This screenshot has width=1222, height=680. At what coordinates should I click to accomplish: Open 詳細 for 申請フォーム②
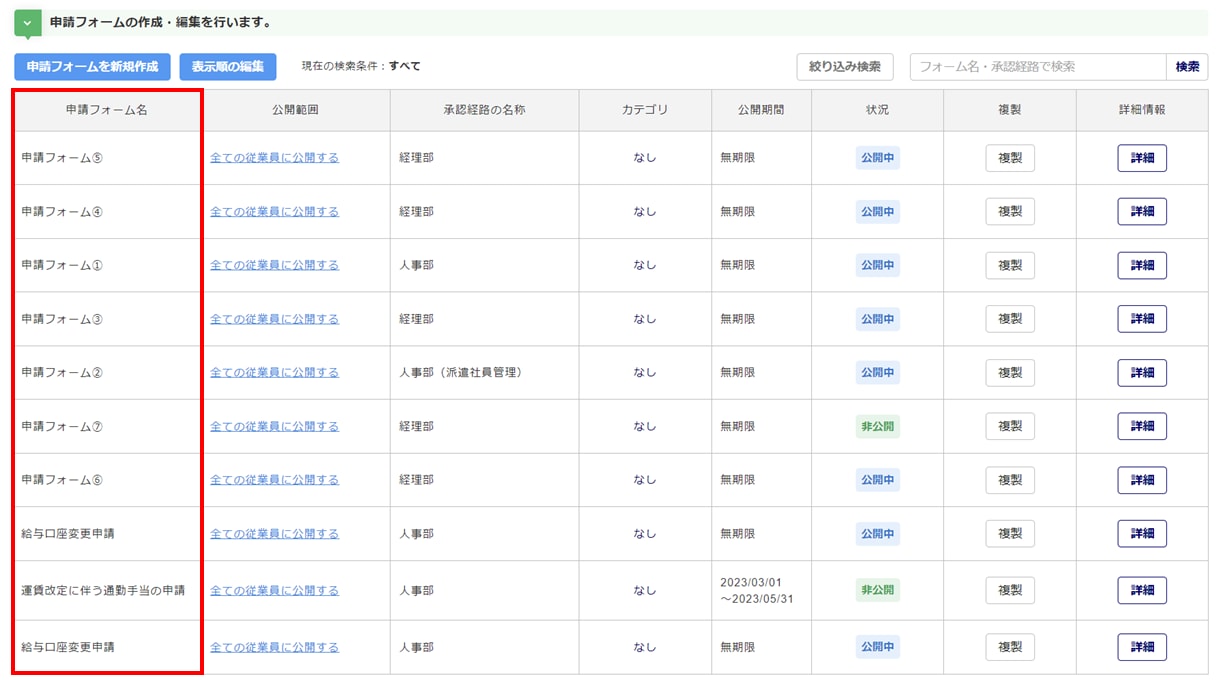click(1142, 373)
